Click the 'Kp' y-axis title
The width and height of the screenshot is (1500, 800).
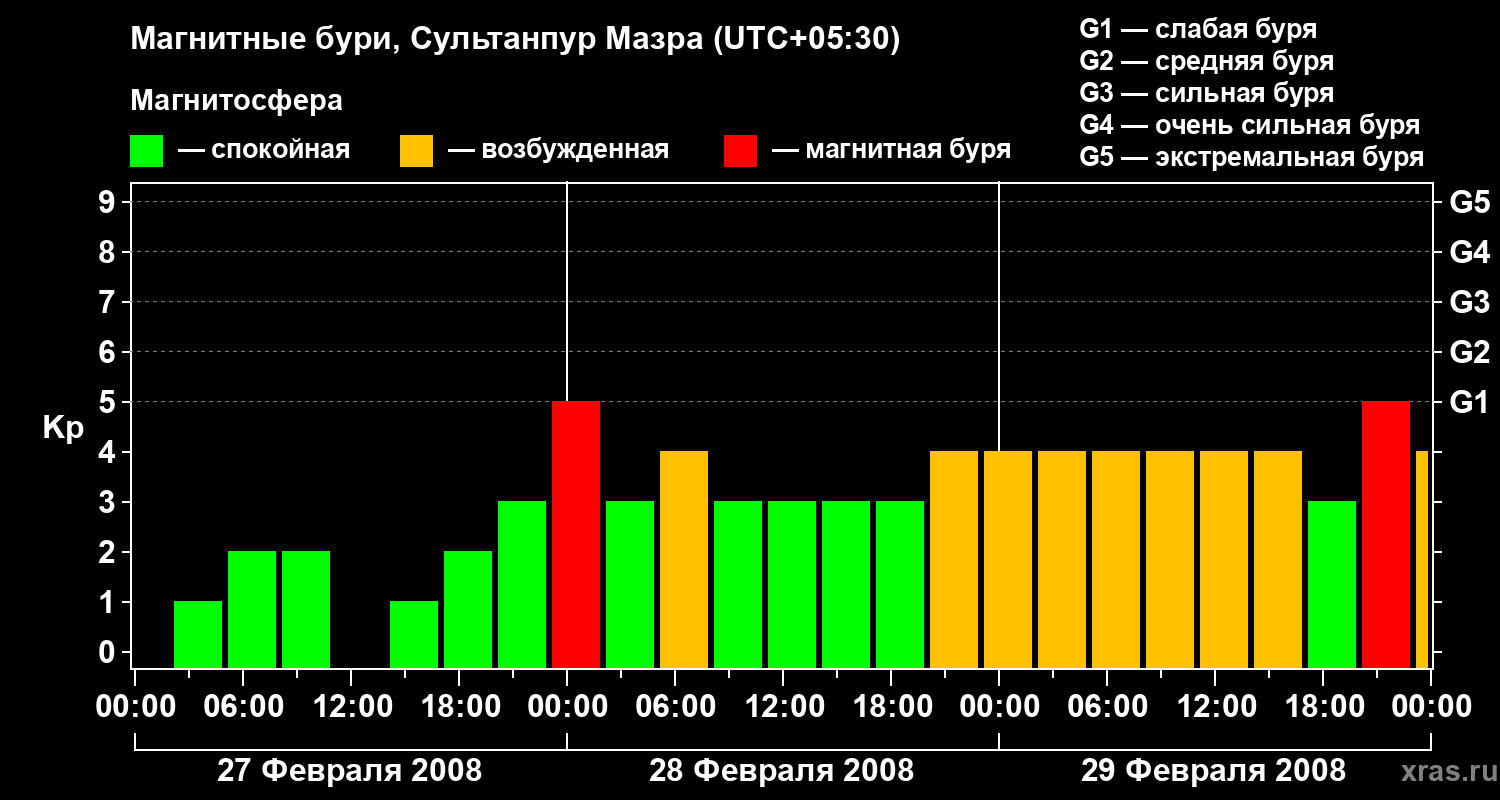[63, 428]
